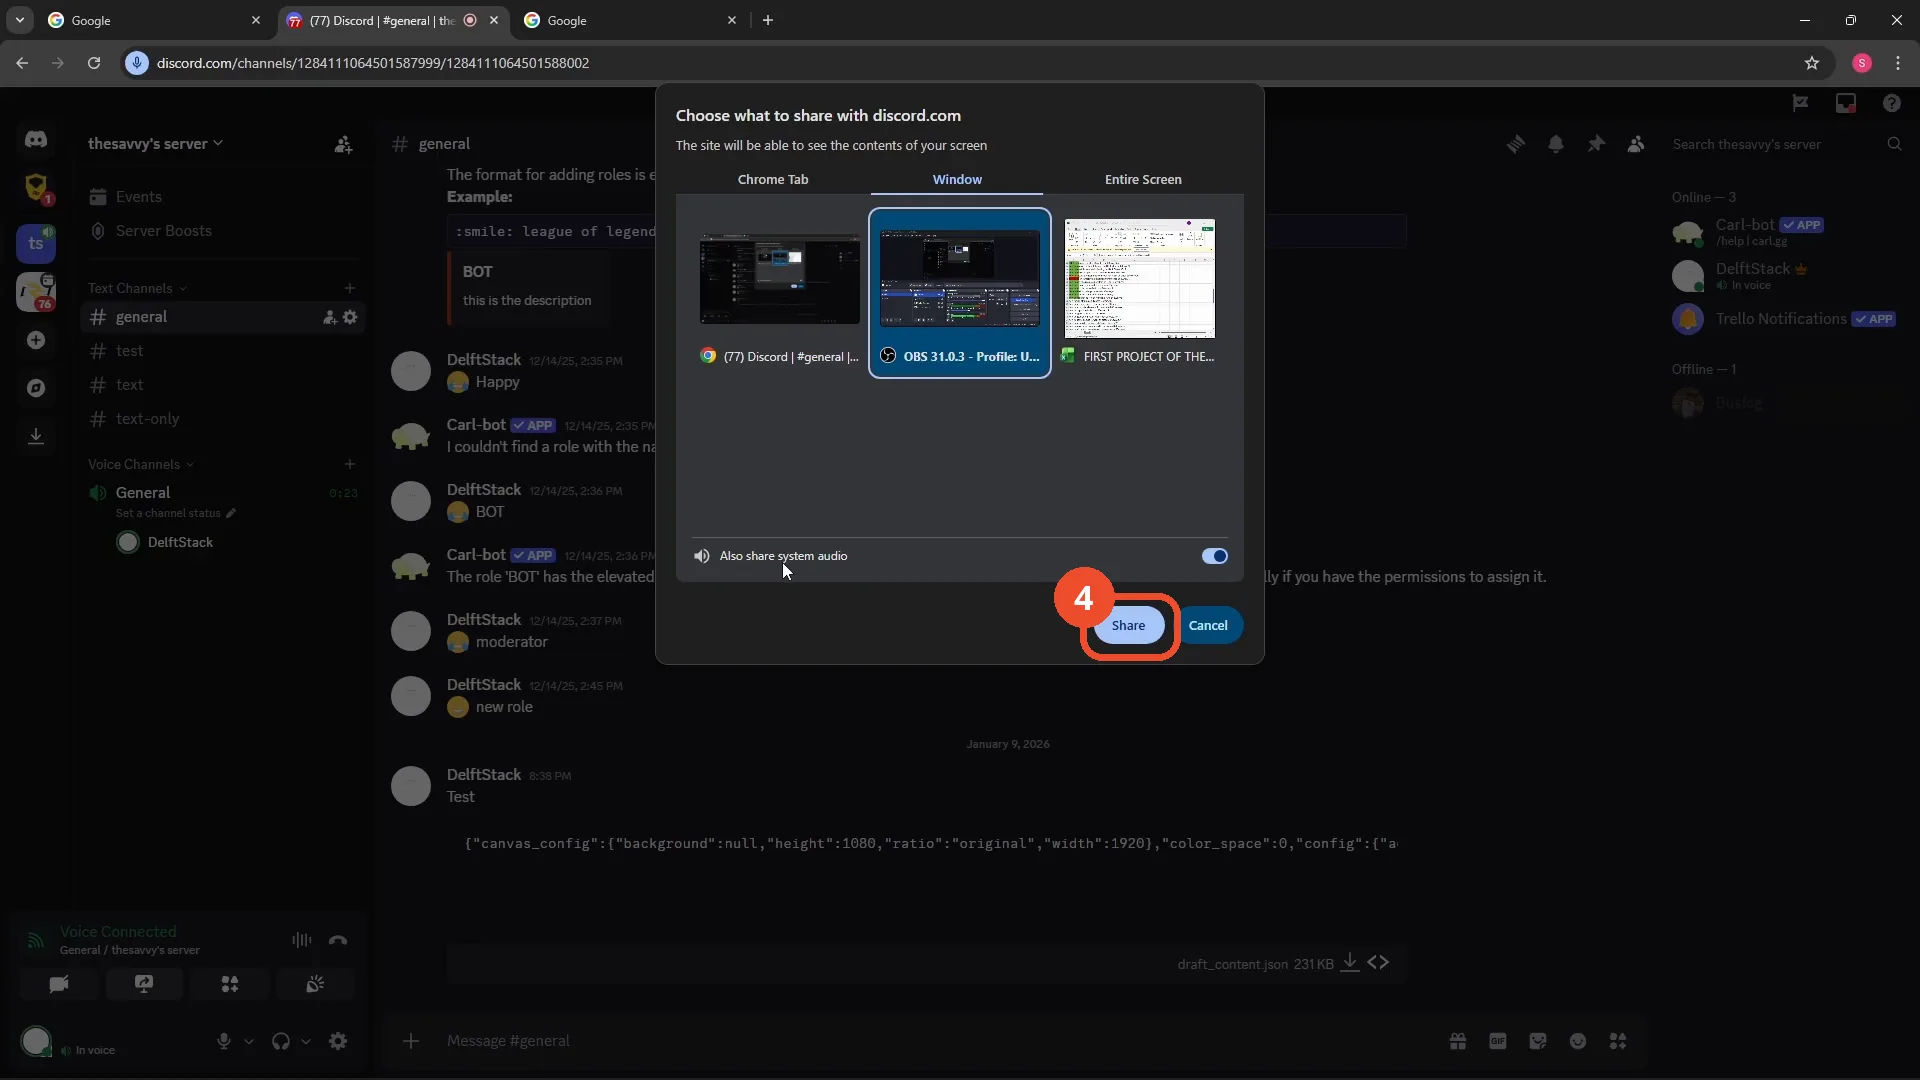The height and width of the screenshot is (1080, 1920).
Task: Open pinned messages pin icon
Action: pos(1596,144)
